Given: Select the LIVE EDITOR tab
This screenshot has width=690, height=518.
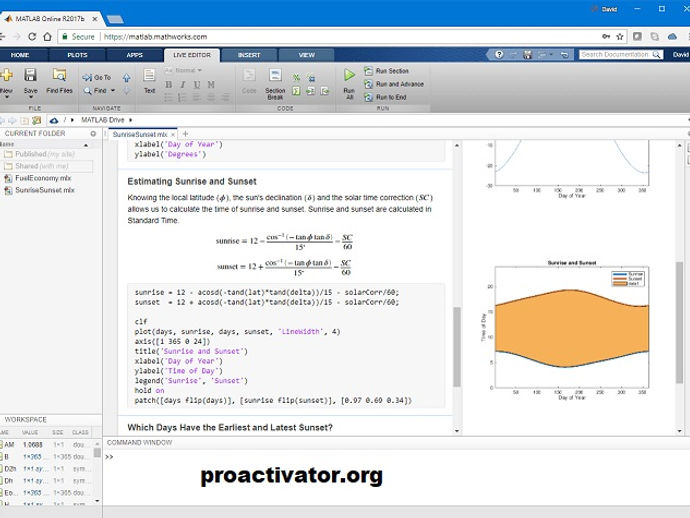Looking at the screenshot, I should click(x=192, y=55).
